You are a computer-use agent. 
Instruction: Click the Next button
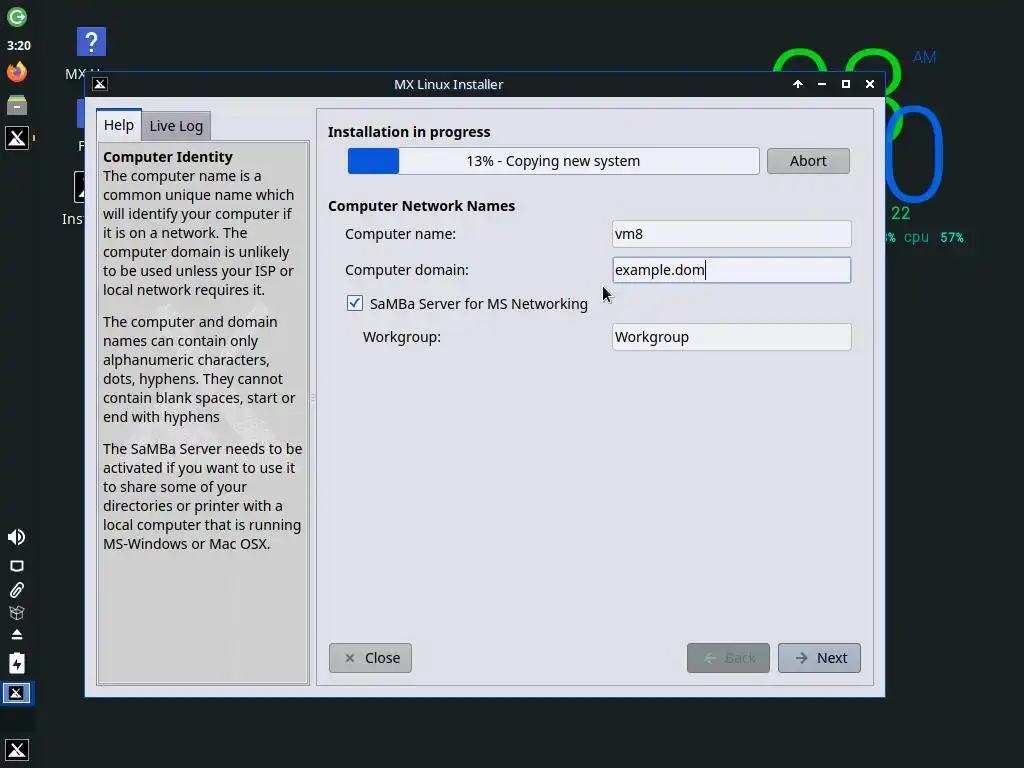pos(820,658)
